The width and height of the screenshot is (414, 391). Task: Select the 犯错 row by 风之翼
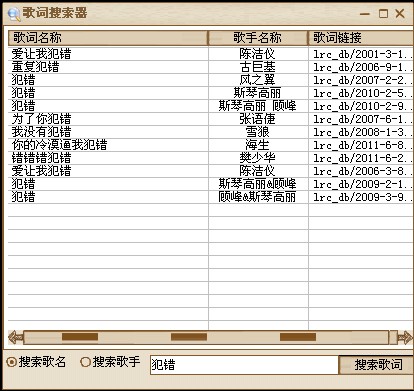coord(211,80)
